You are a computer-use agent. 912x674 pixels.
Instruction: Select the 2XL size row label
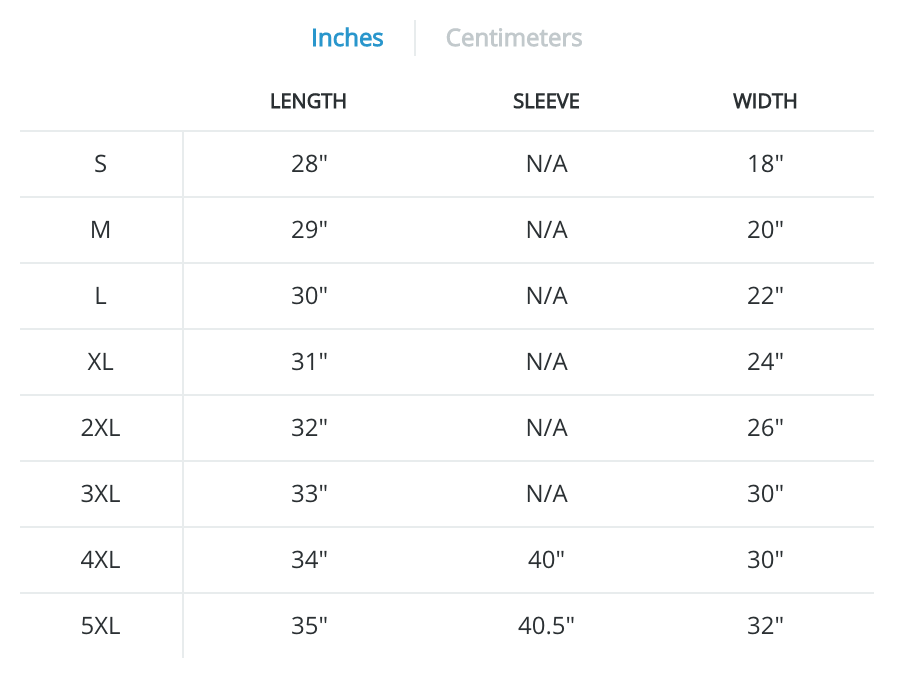pos(101,428)
